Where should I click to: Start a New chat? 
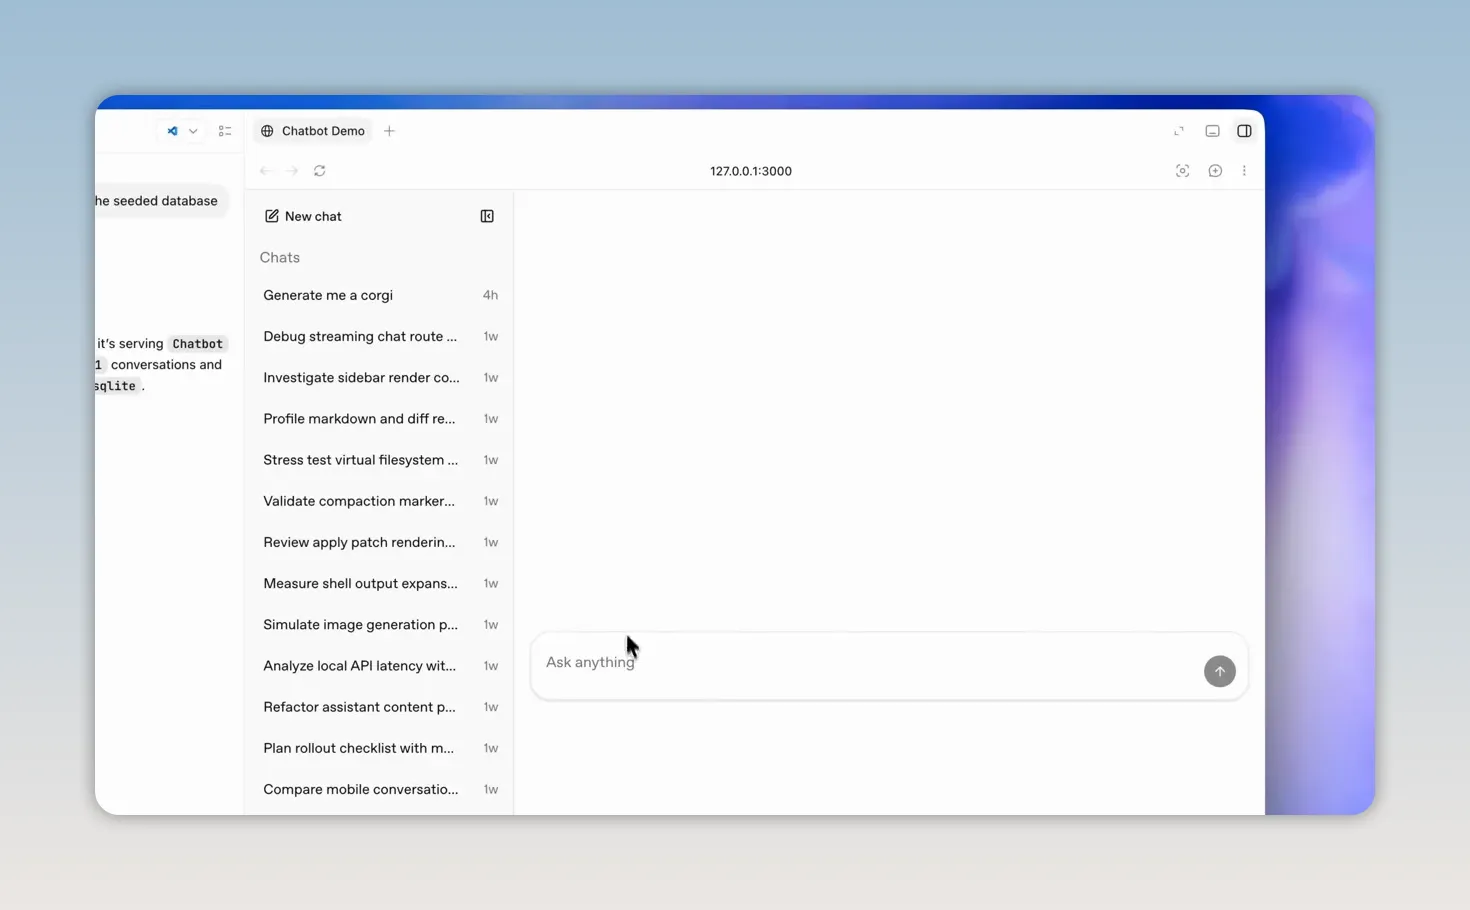pyautogui.click(x=303, y=216)
